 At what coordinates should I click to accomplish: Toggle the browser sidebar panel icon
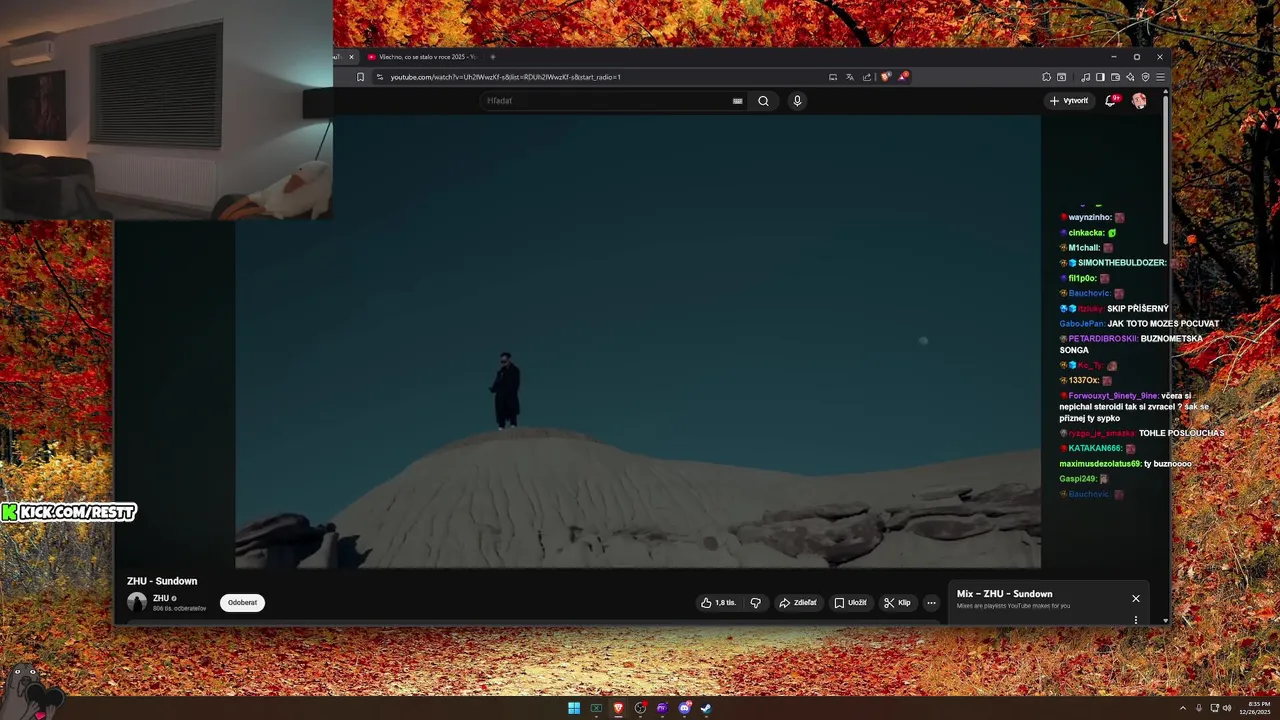coord(1100,77)
